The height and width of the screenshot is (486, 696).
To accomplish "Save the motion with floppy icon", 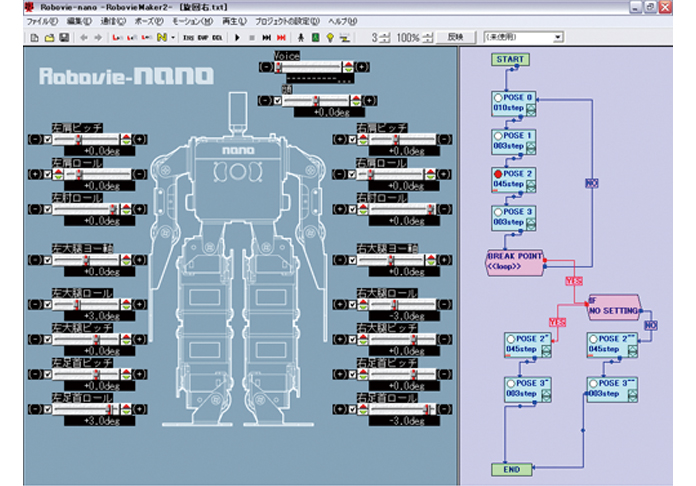I will [x=64, y=38].
